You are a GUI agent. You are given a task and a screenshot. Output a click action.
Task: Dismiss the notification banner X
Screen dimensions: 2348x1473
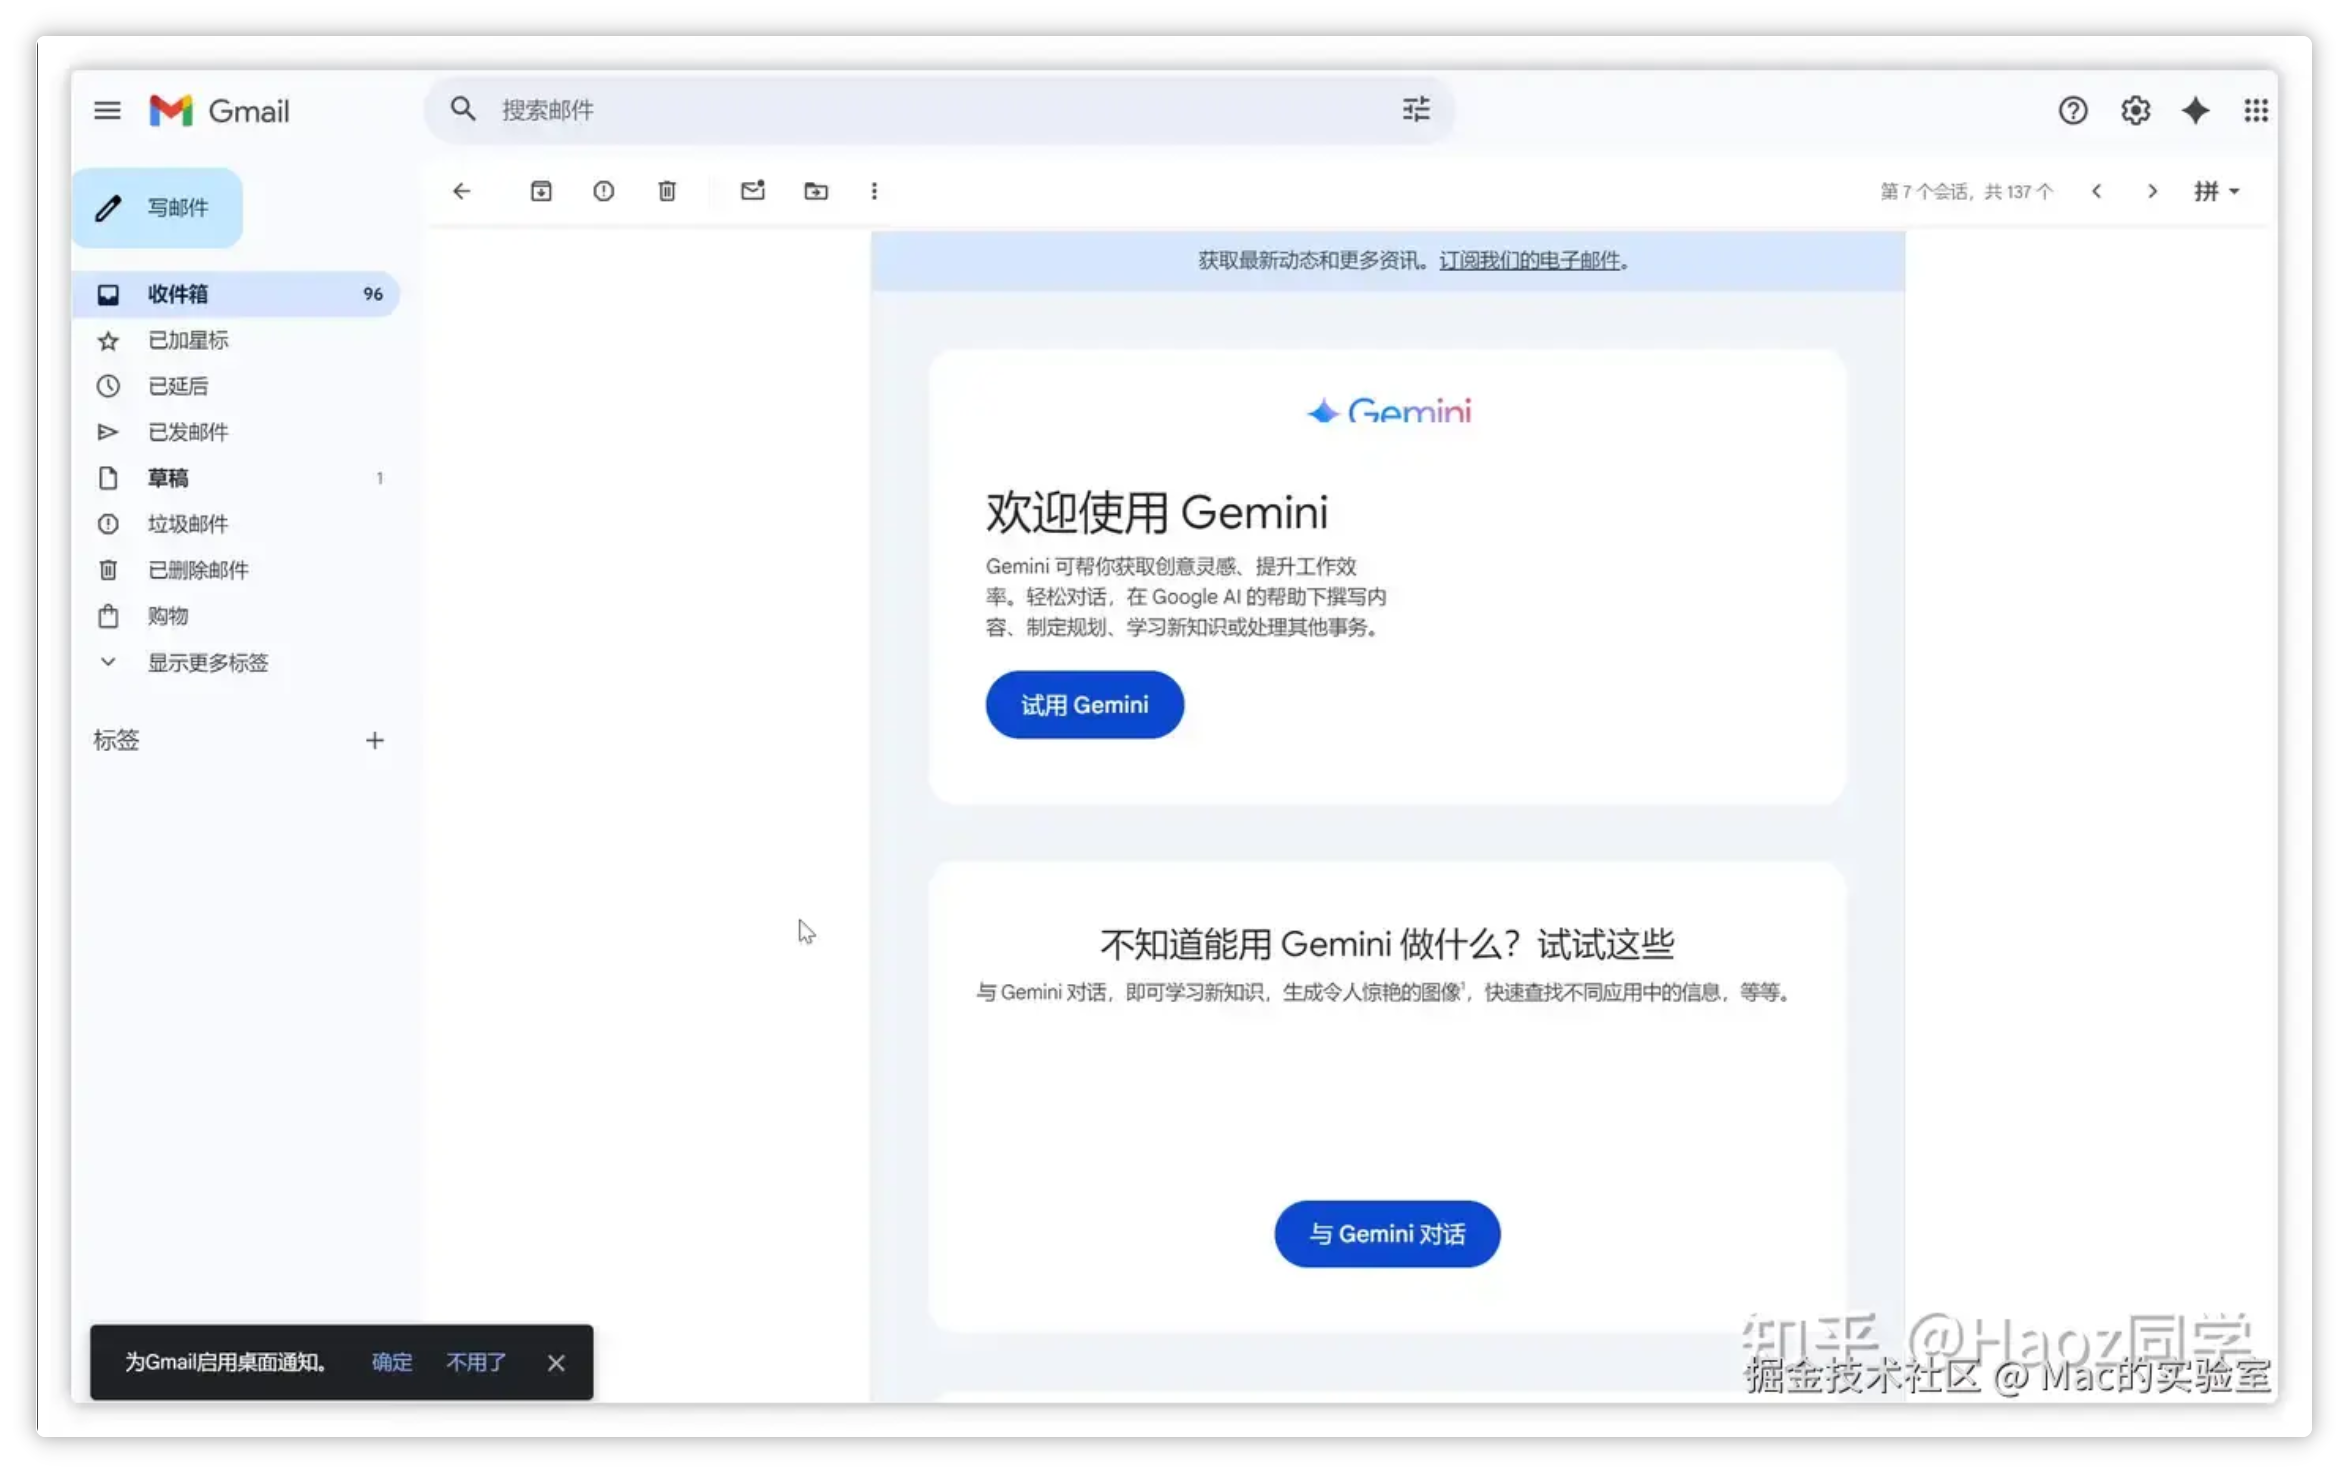[556, 1363]
